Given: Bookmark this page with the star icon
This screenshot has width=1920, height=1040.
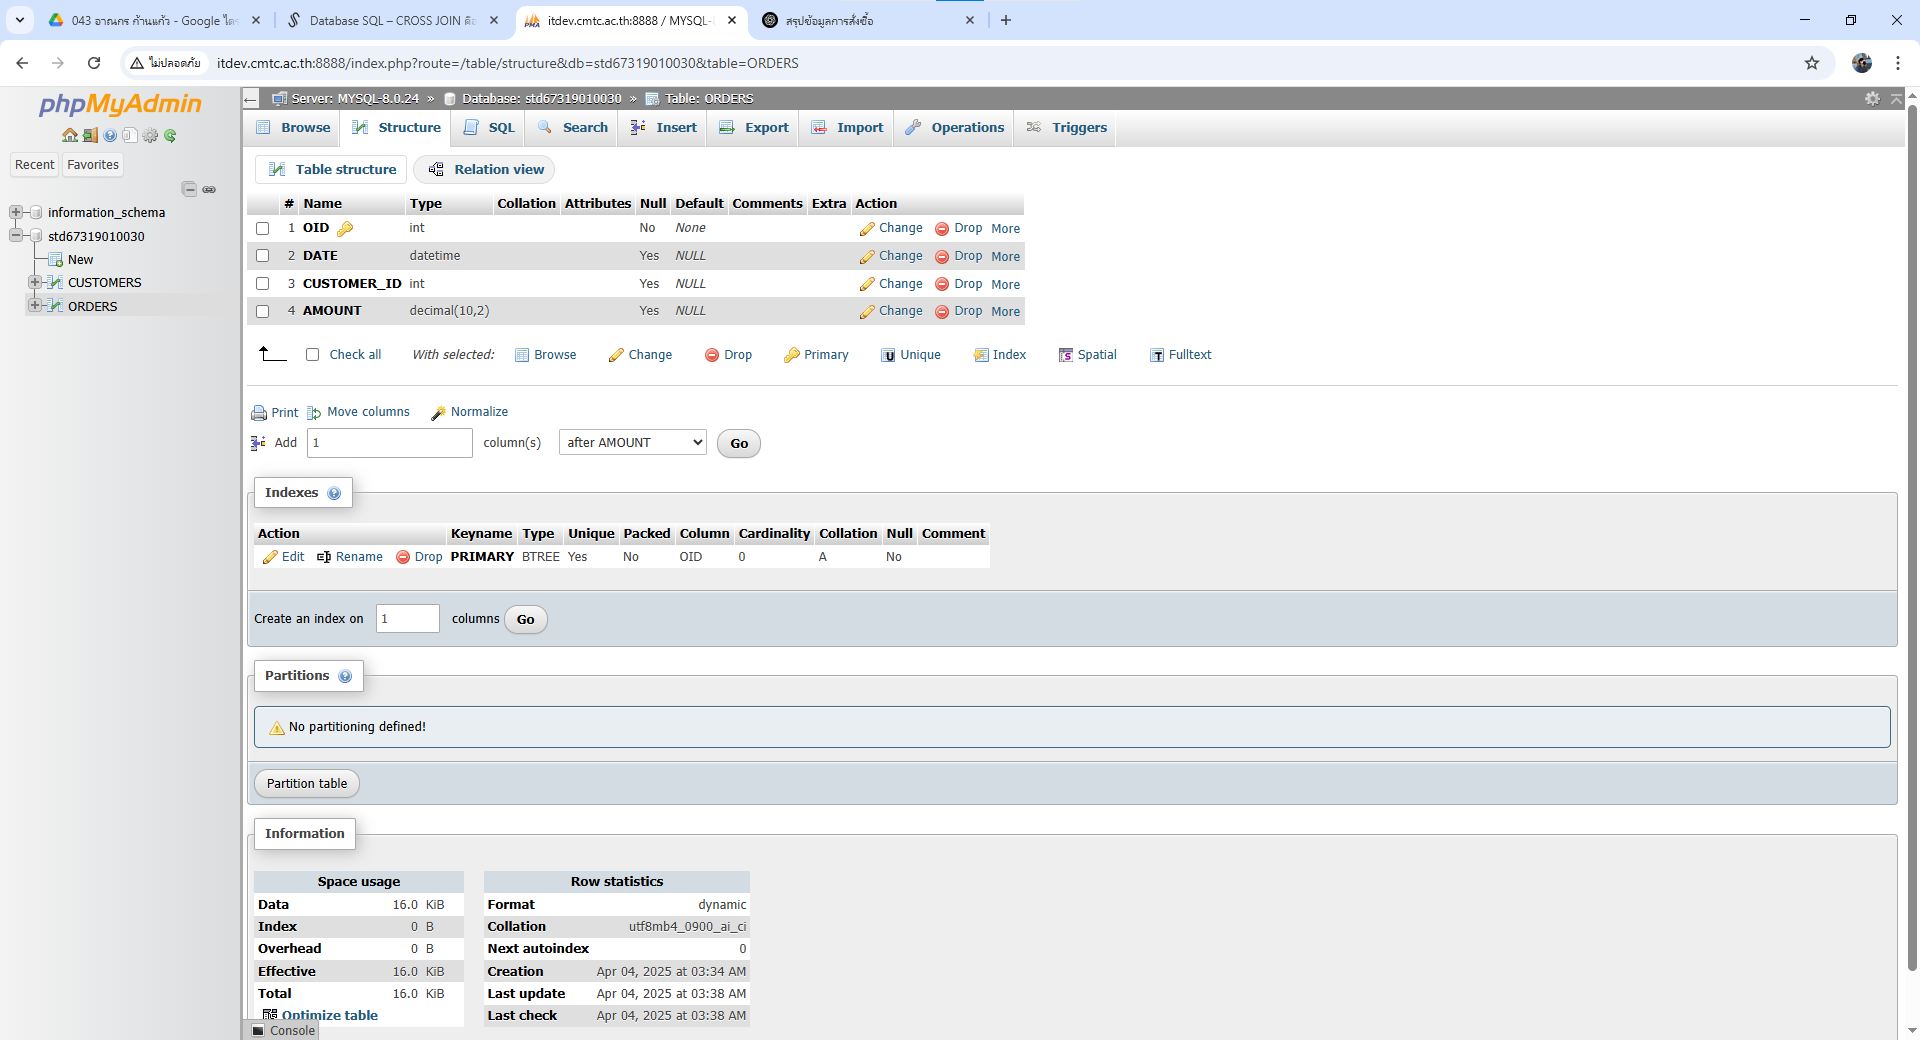Looking at the screenshot, I should point(1812,63).
